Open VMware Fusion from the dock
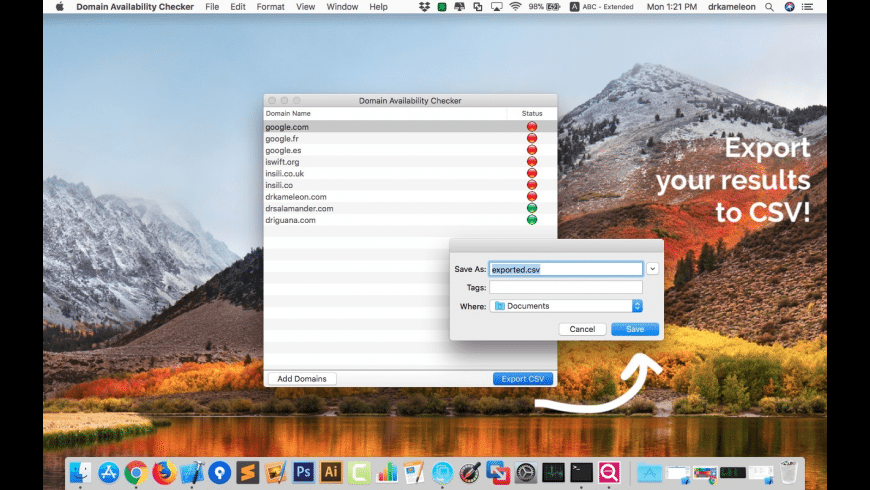 (498, 473)
